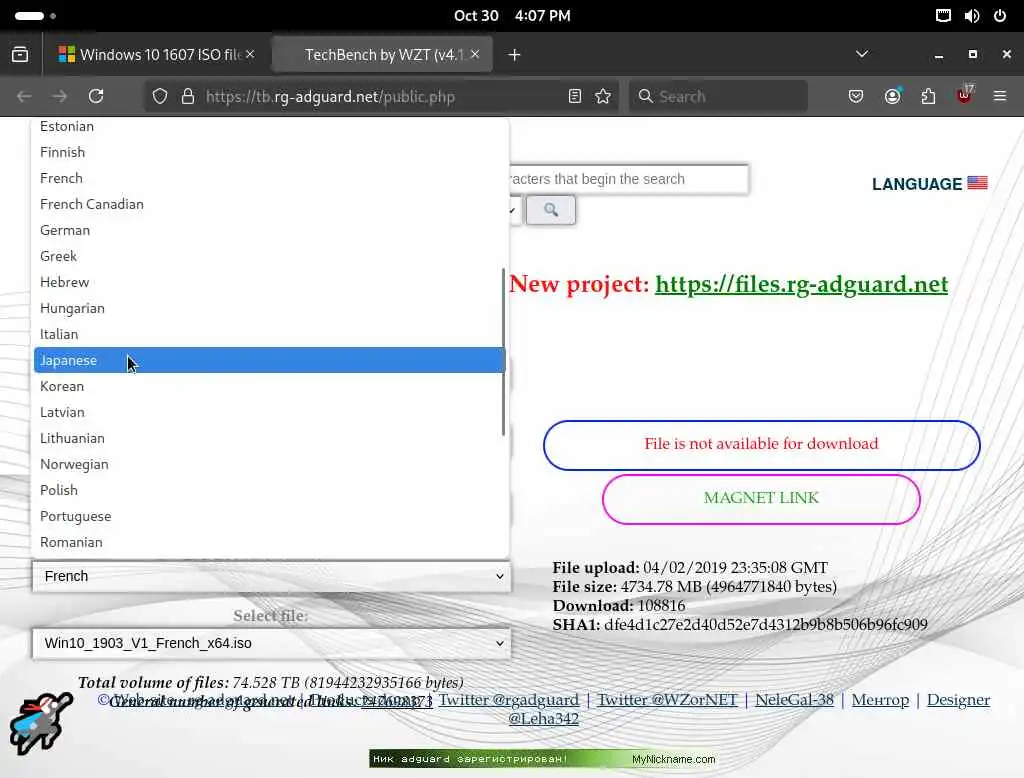
Task: Select French Canadian option
Action: click(x=270, y=204)
